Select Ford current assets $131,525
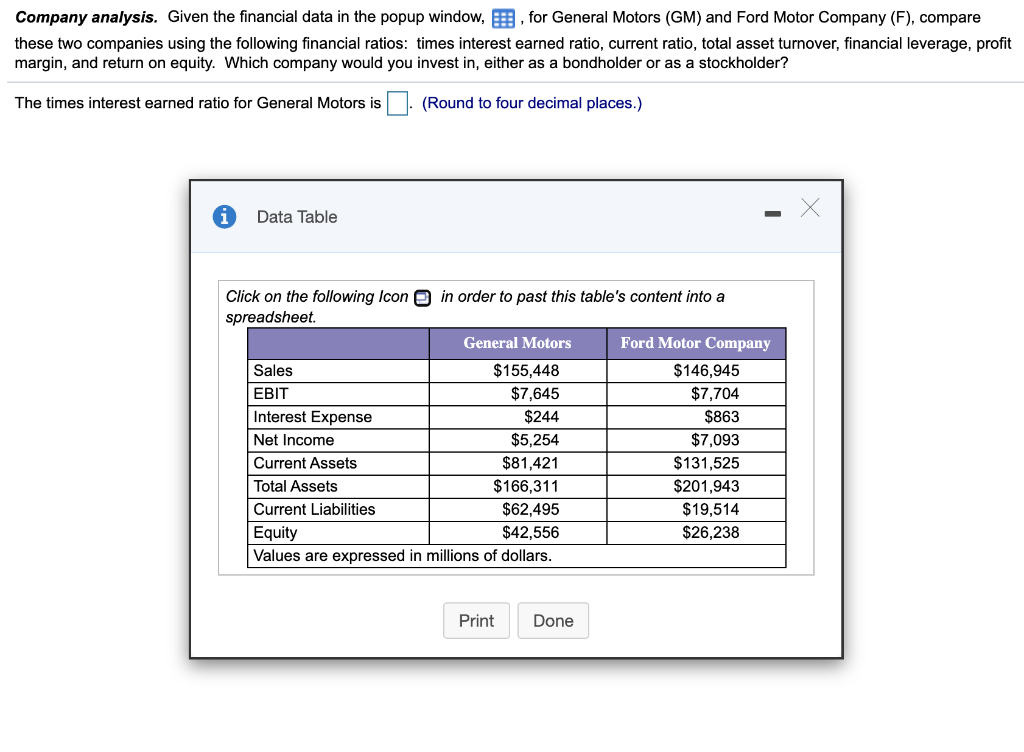1024x752 pixels. pyautogui.click(x=706, y=463)
